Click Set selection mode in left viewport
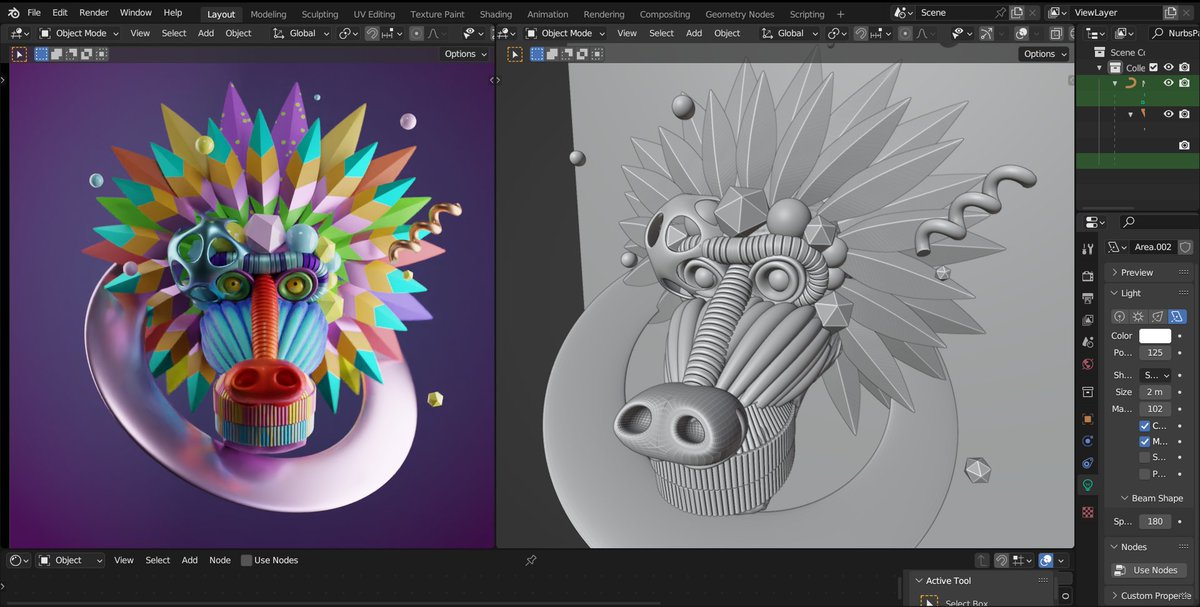This screenshot has width=1200, height=607. click(41, 54)
